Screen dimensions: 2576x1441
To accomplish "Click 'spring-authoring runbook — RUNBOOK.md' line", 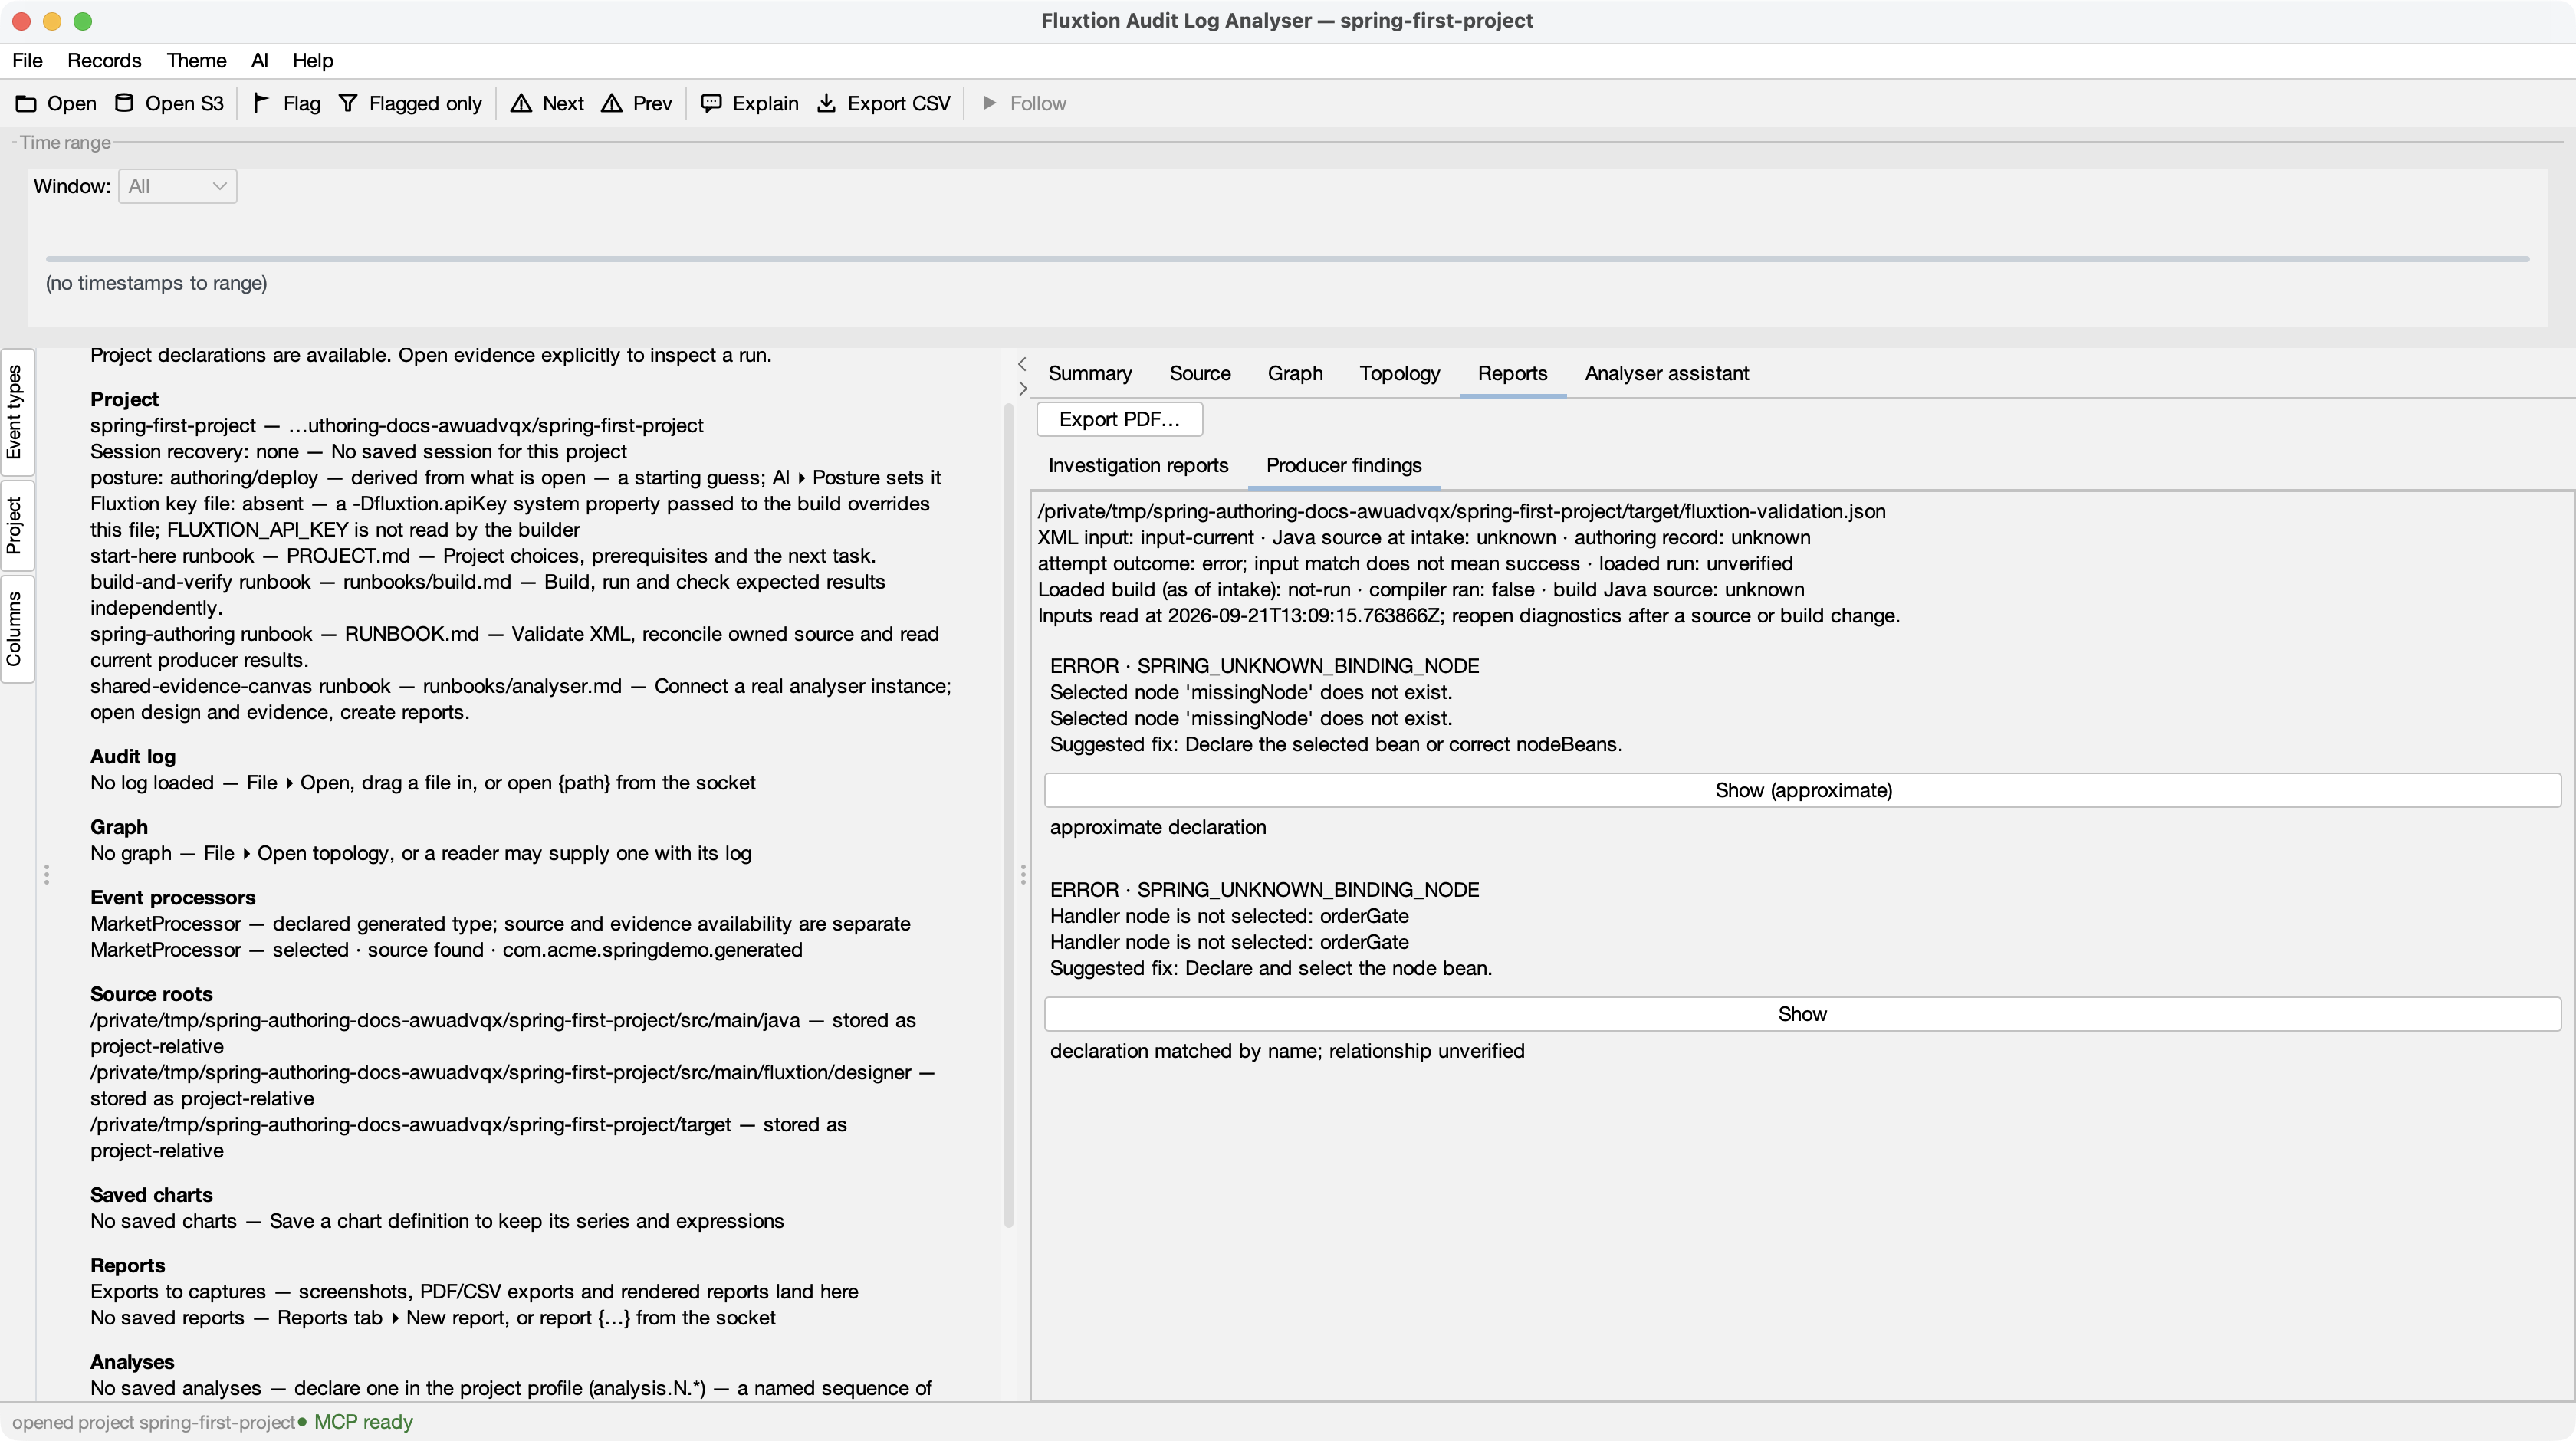I will [514, 646].
